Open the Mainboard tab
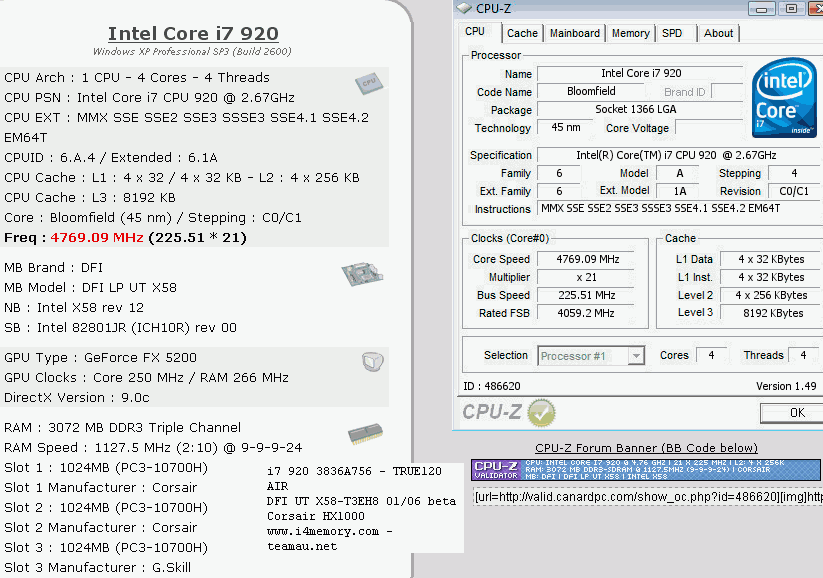The image size is (823, 578). 575,33
